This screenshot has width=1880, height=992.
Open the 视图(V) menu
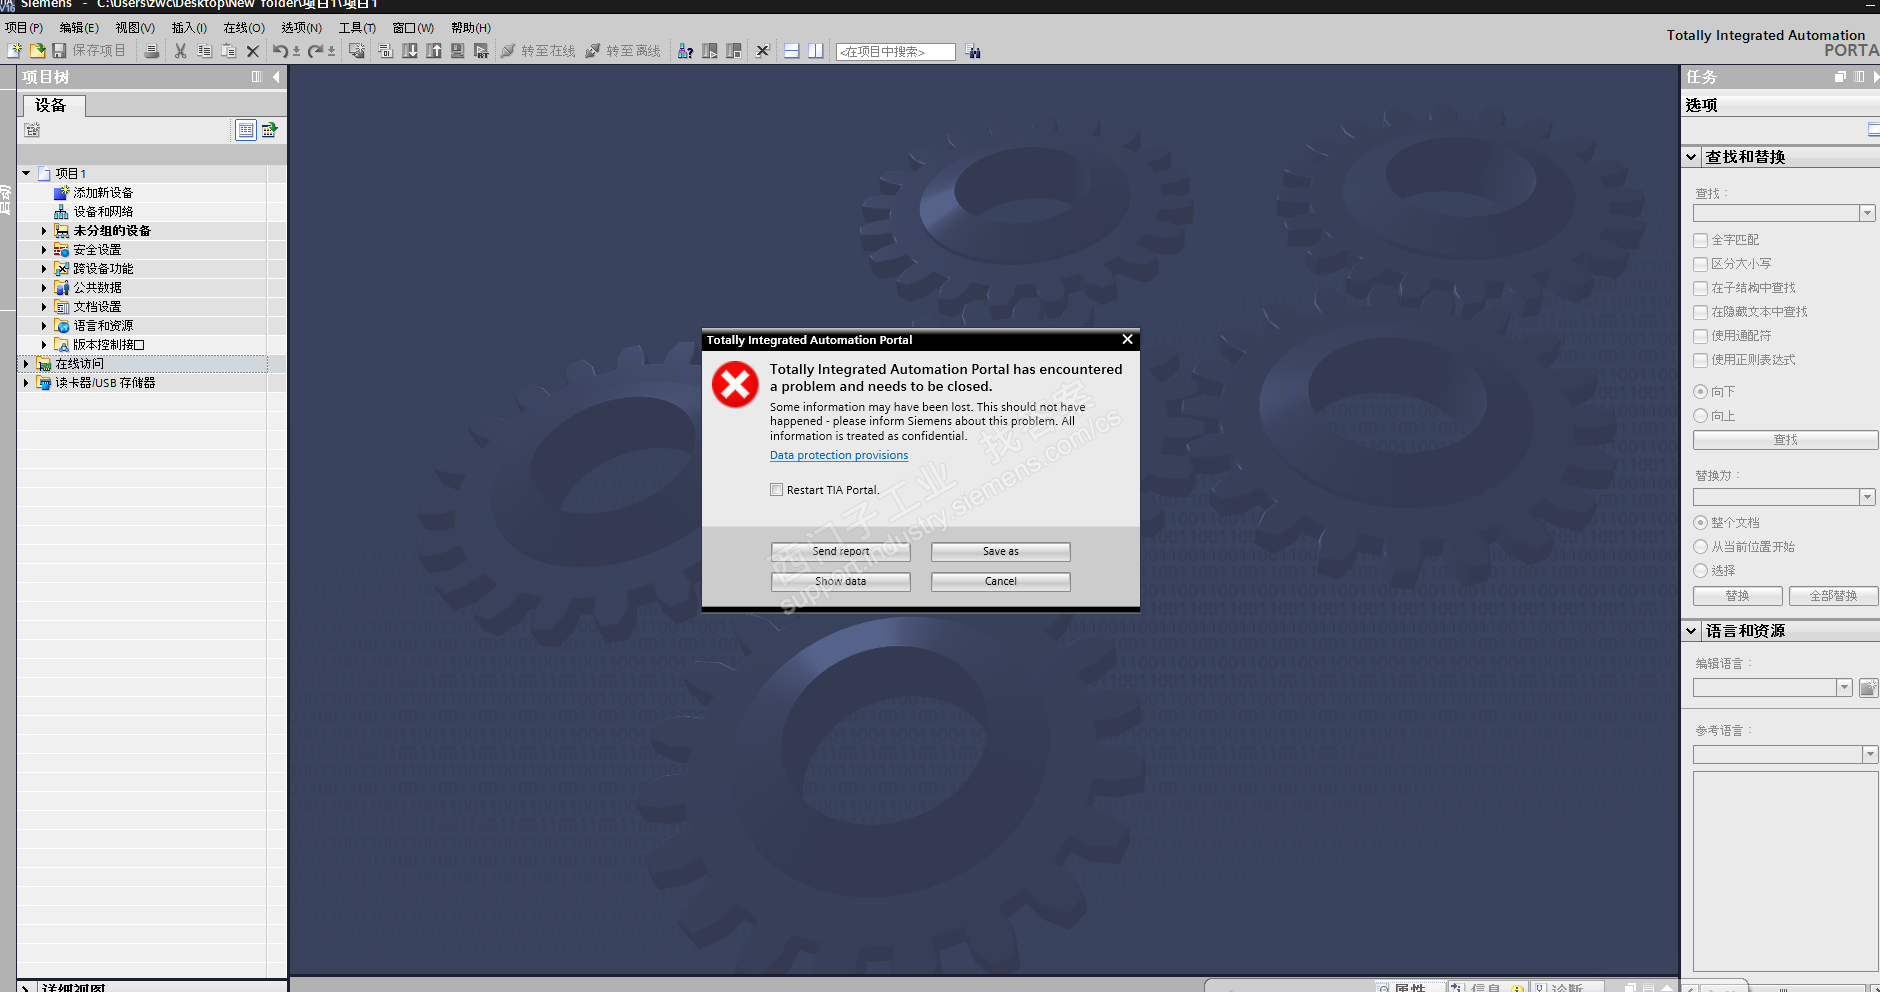click(135, 28)
